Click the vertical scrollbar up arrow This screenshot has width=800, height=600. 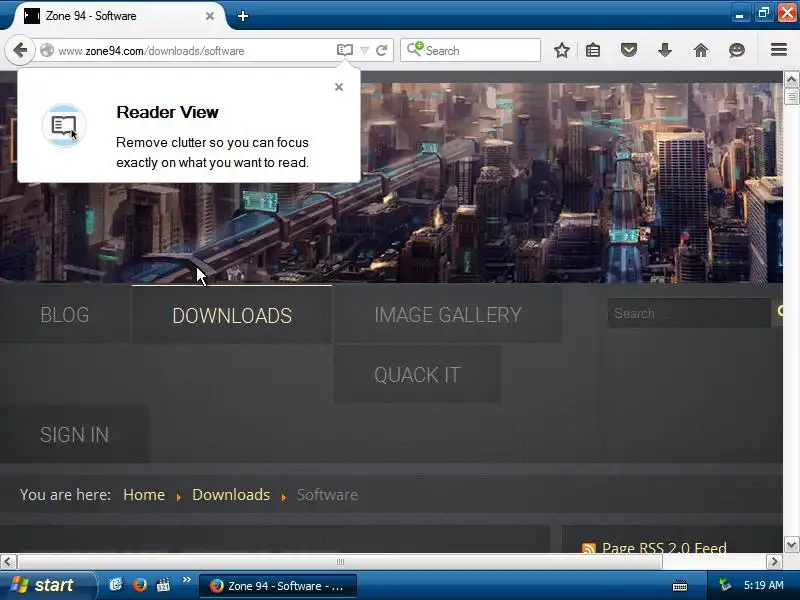point(791,79)
